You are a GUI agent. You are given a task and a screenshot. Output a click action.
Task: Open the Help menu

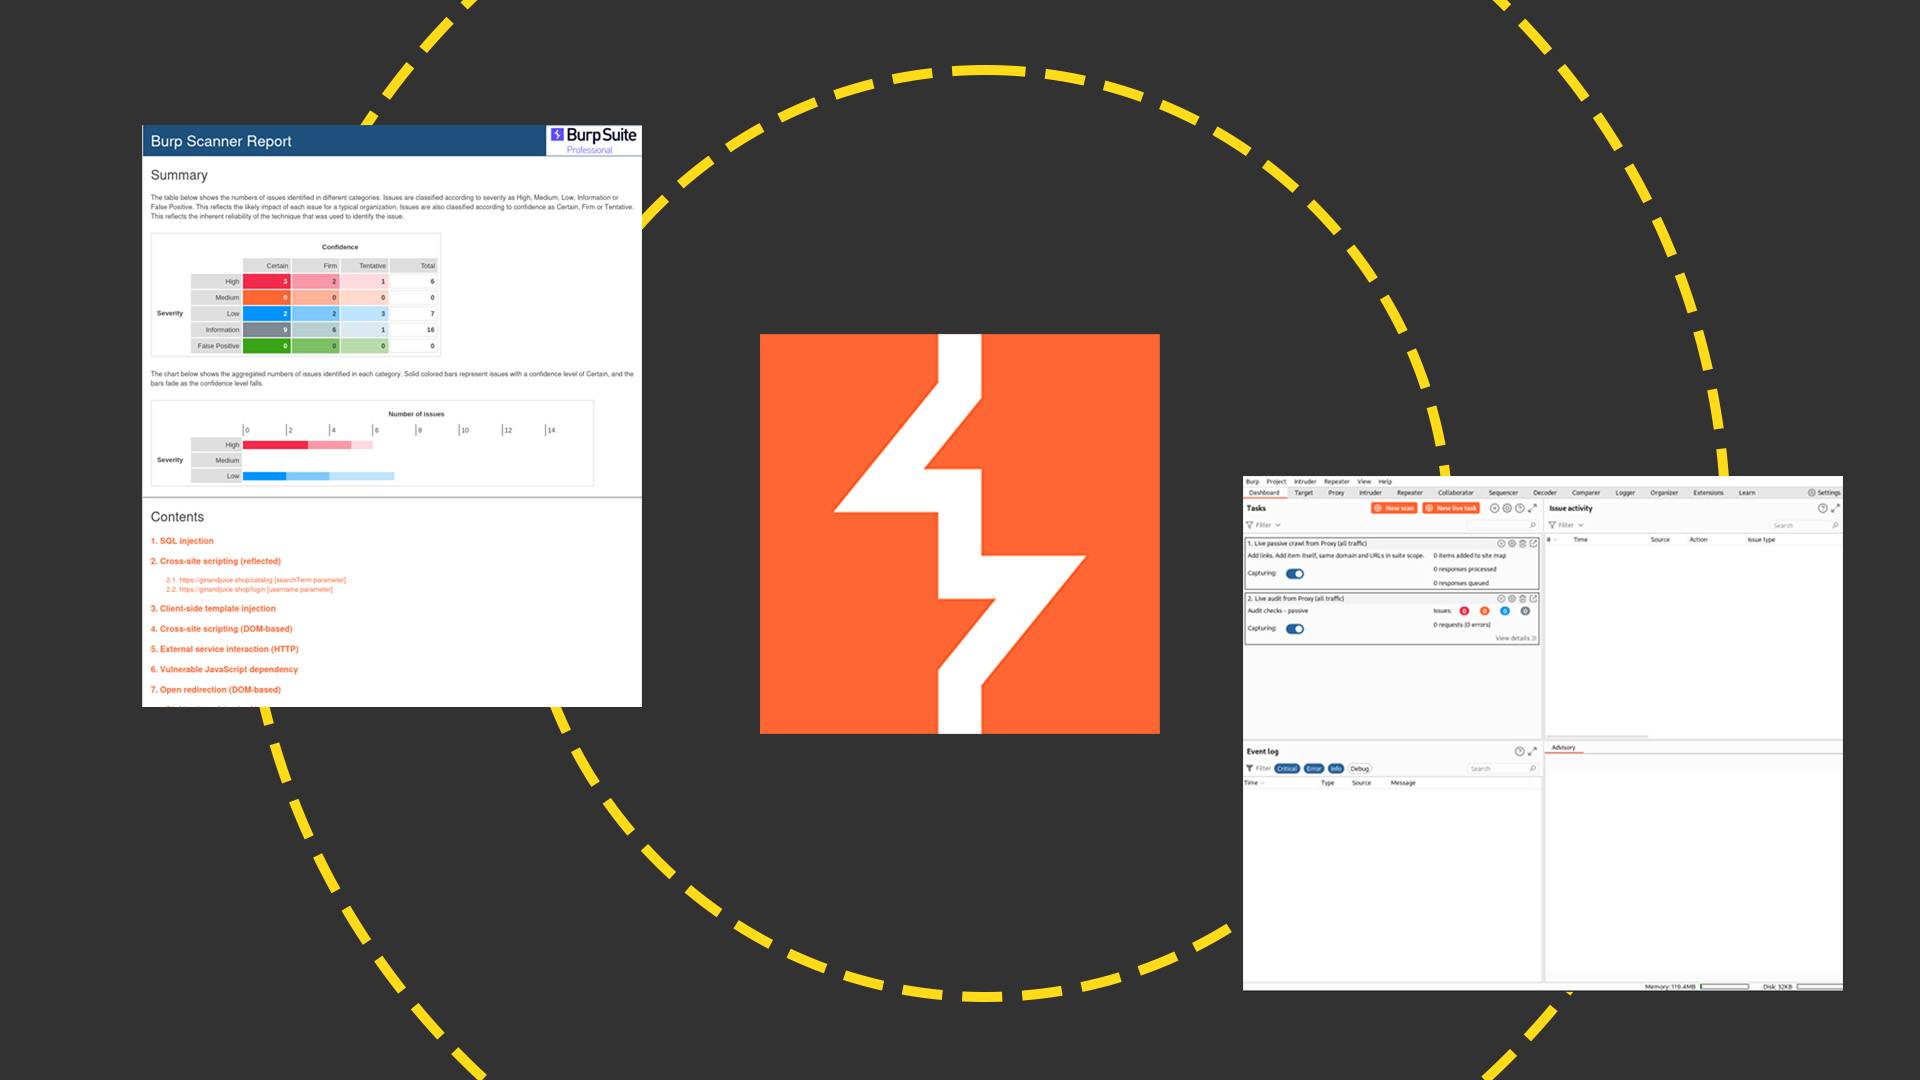(1385, 482)
